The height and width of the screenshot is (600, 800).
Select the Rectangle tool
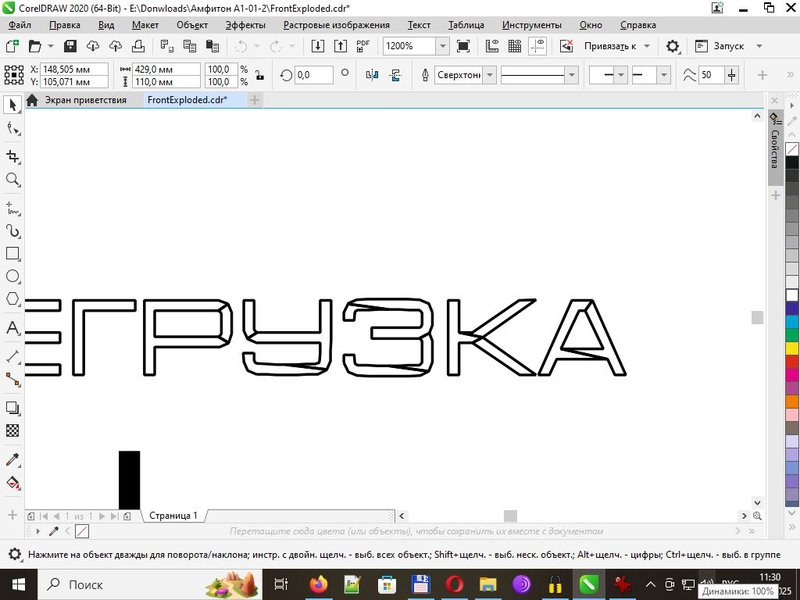[x=12, y=254]
